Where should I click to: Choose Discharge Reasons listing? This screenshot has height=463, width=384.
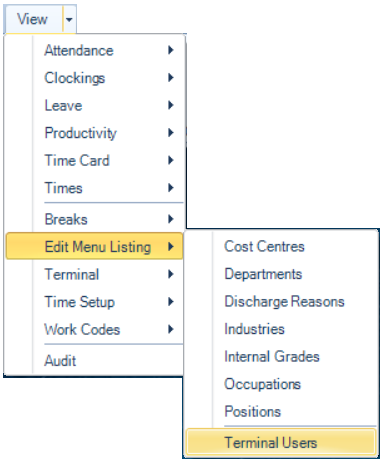coord(281,302)
